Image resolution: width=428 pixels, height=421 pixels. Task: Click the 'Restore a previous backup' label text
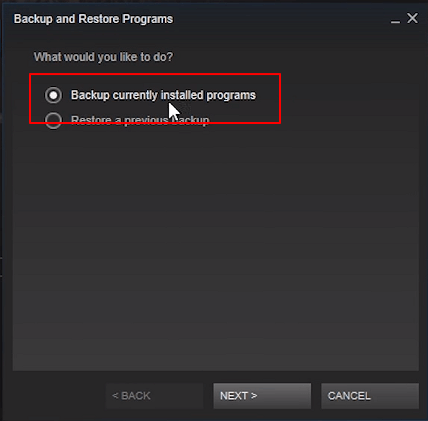pos(140,120)
